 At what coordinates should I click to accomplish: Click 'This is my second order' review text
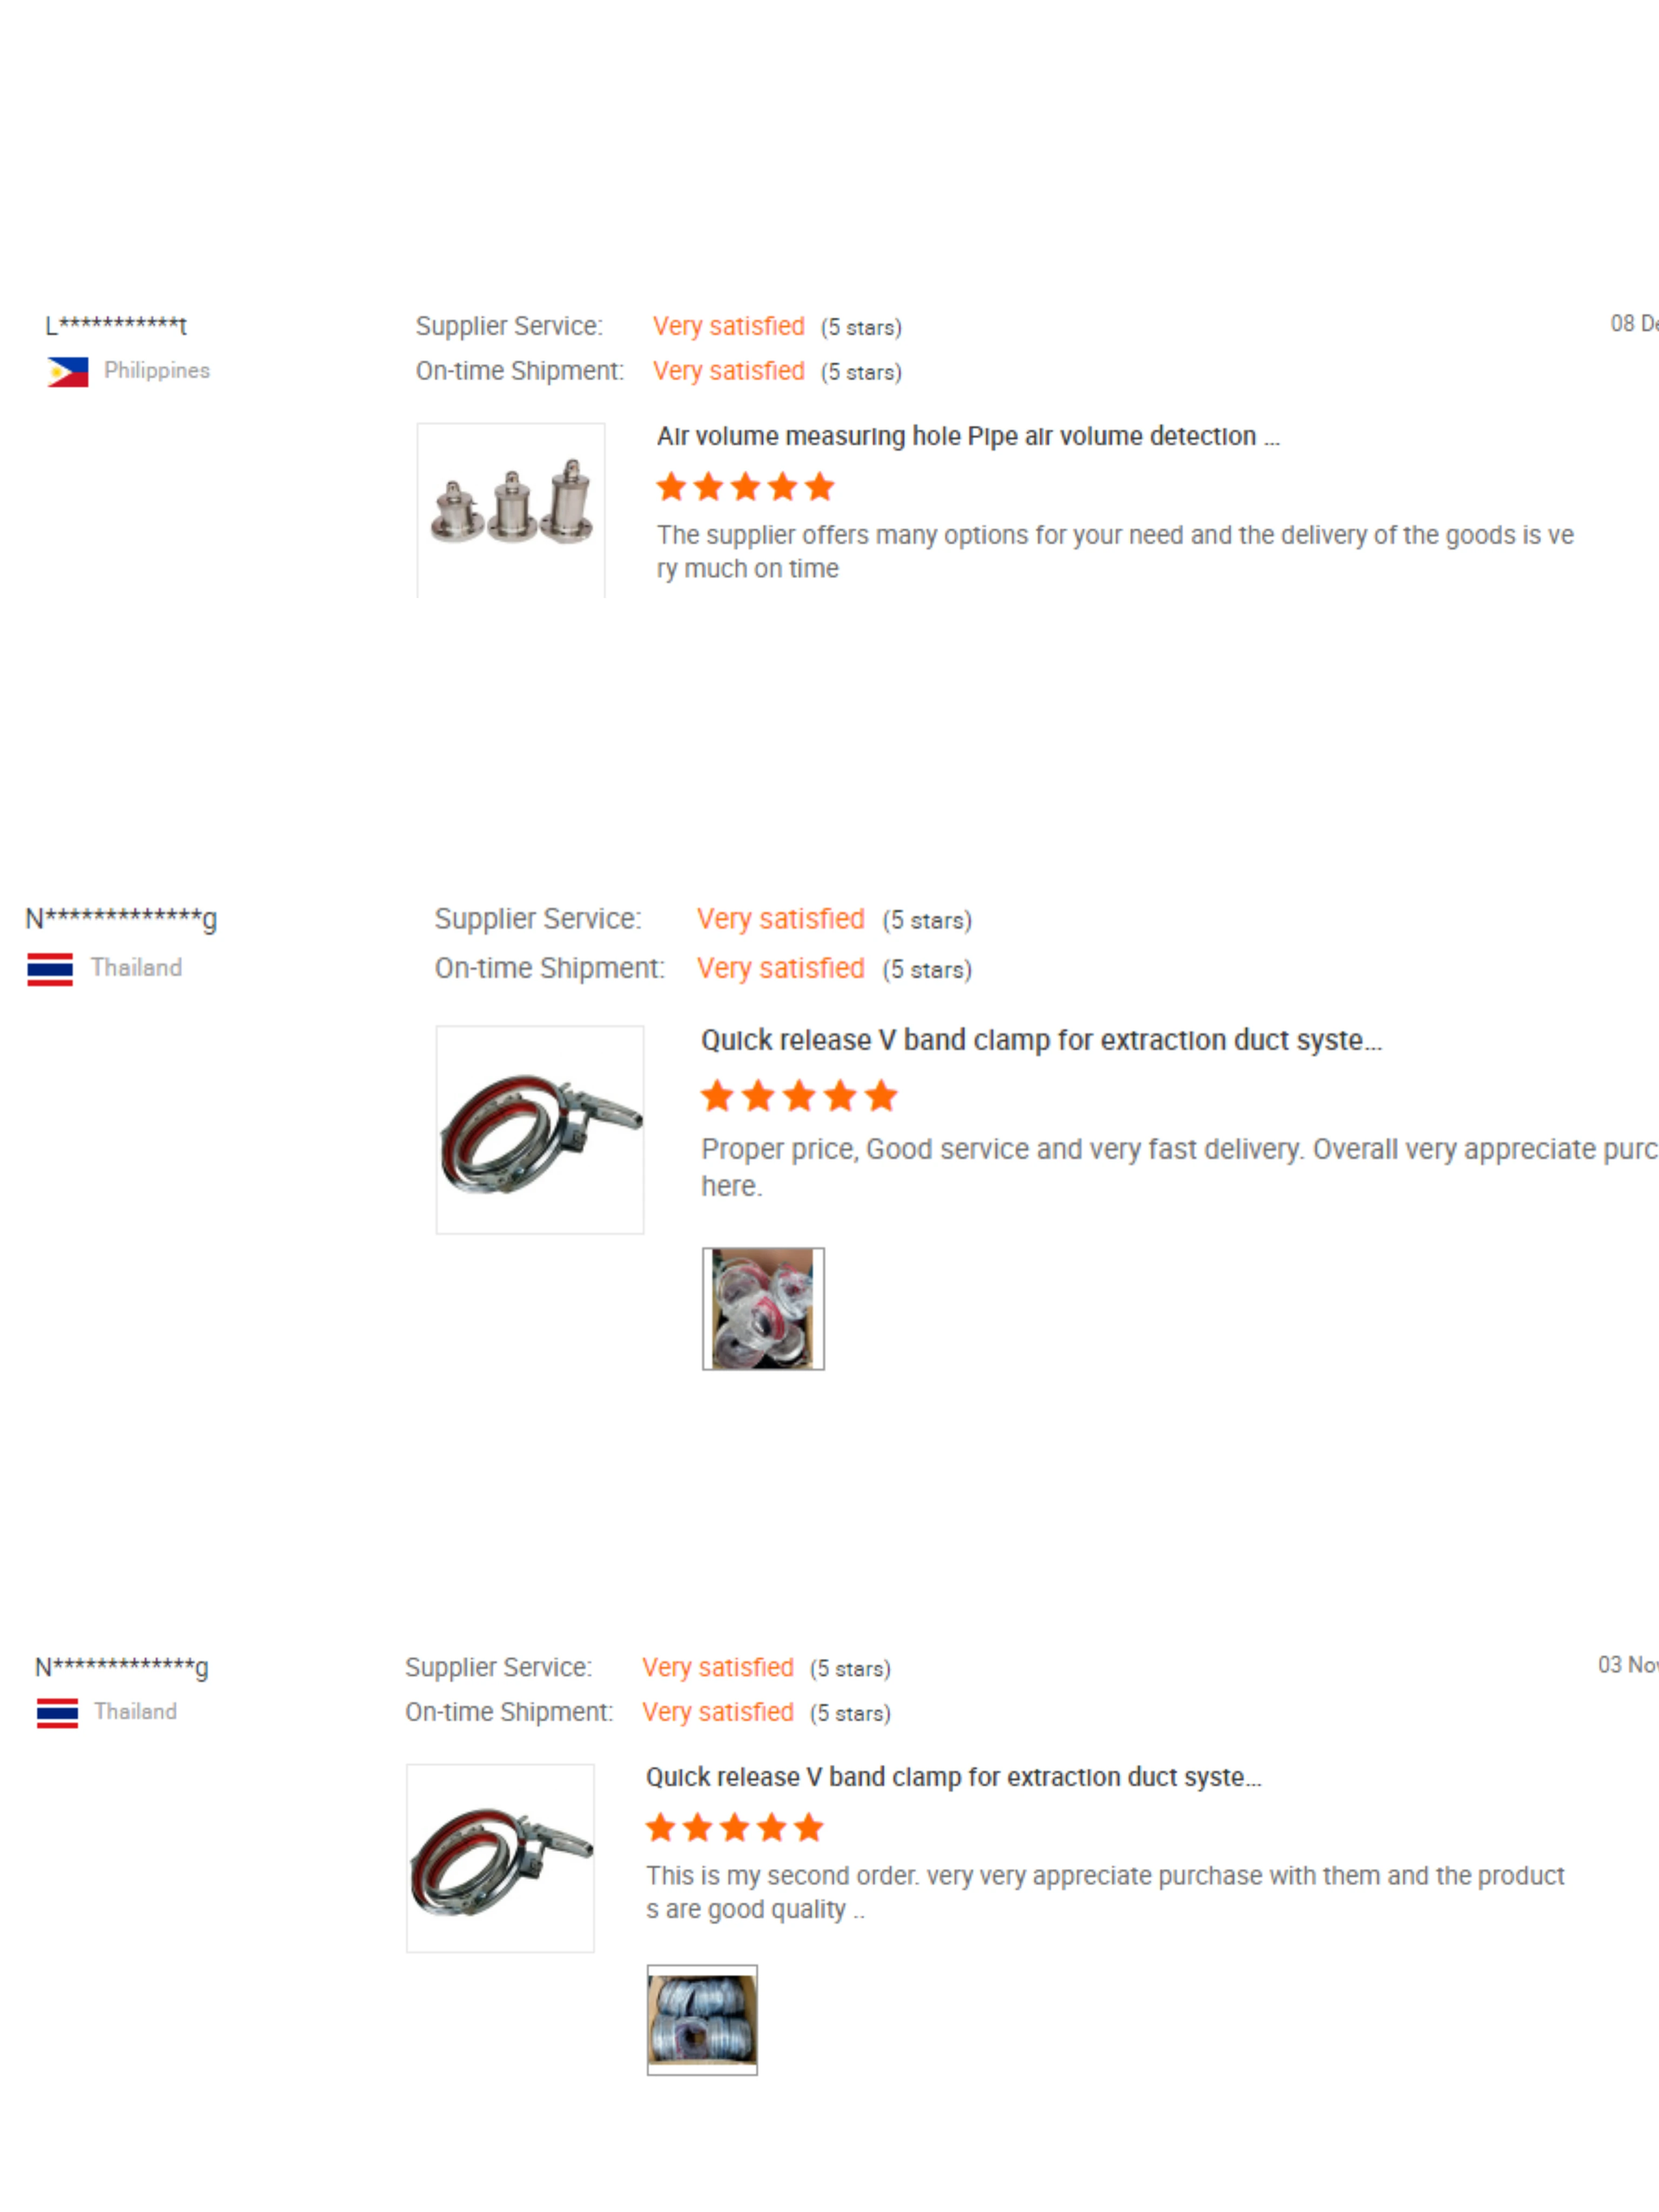(1105, 1893)
